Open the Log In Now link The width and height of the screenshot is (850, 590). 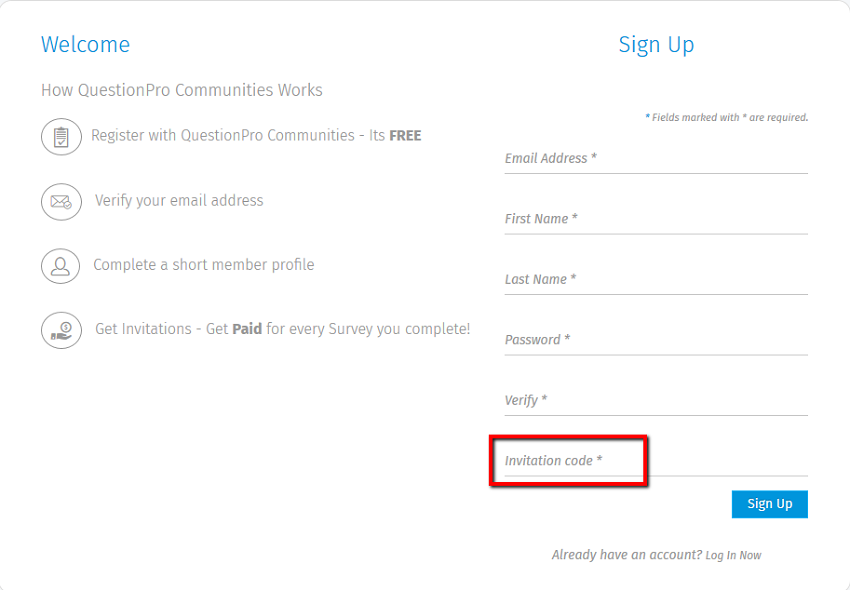coord(733,556)
